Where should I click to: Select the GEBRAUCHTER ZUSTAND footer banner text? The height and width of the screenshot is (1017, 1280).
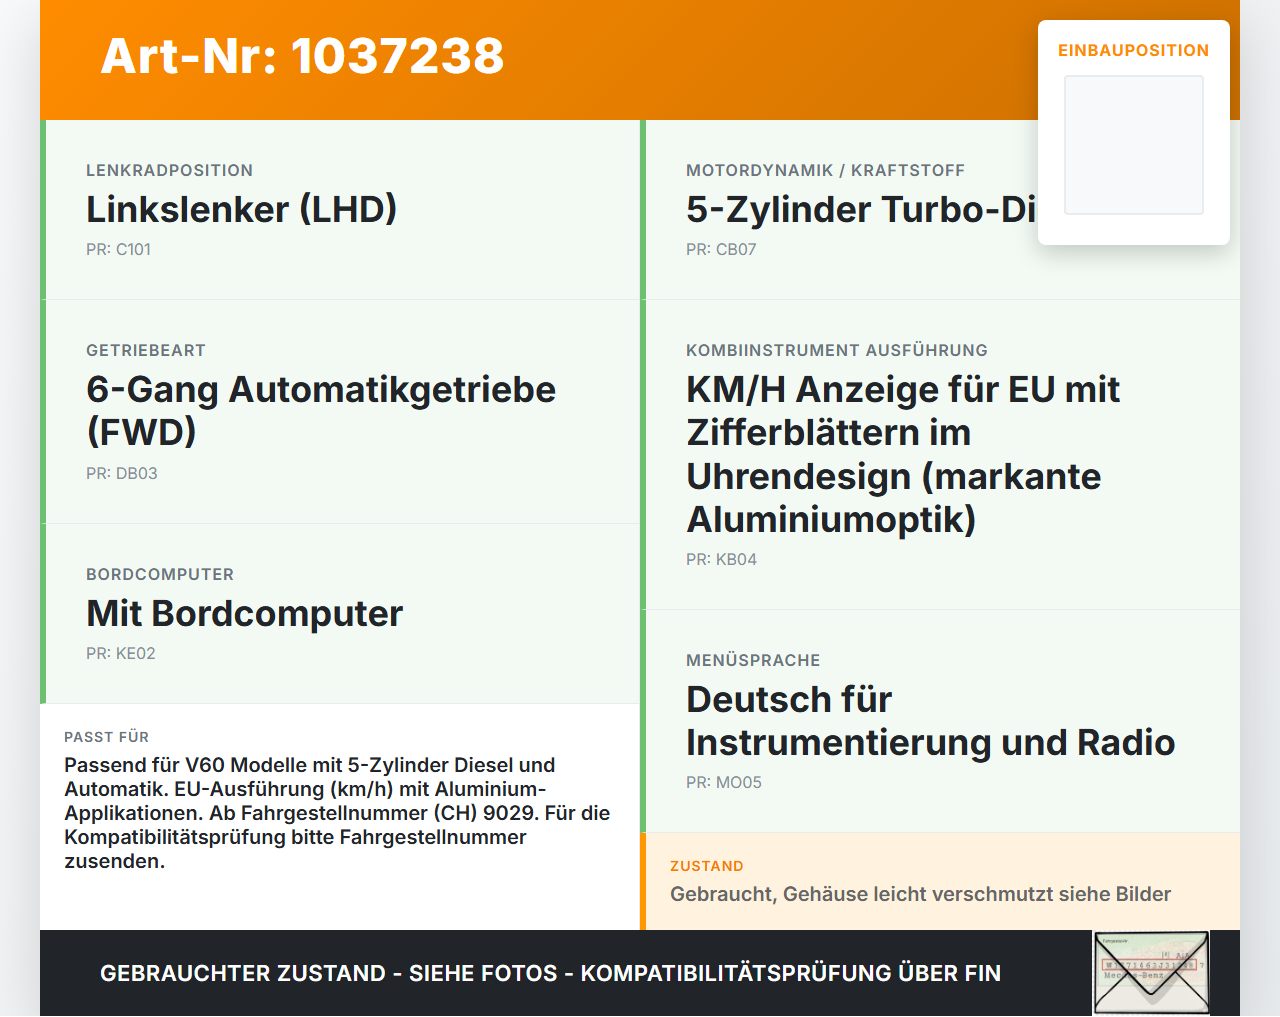[x=550, y=973]
